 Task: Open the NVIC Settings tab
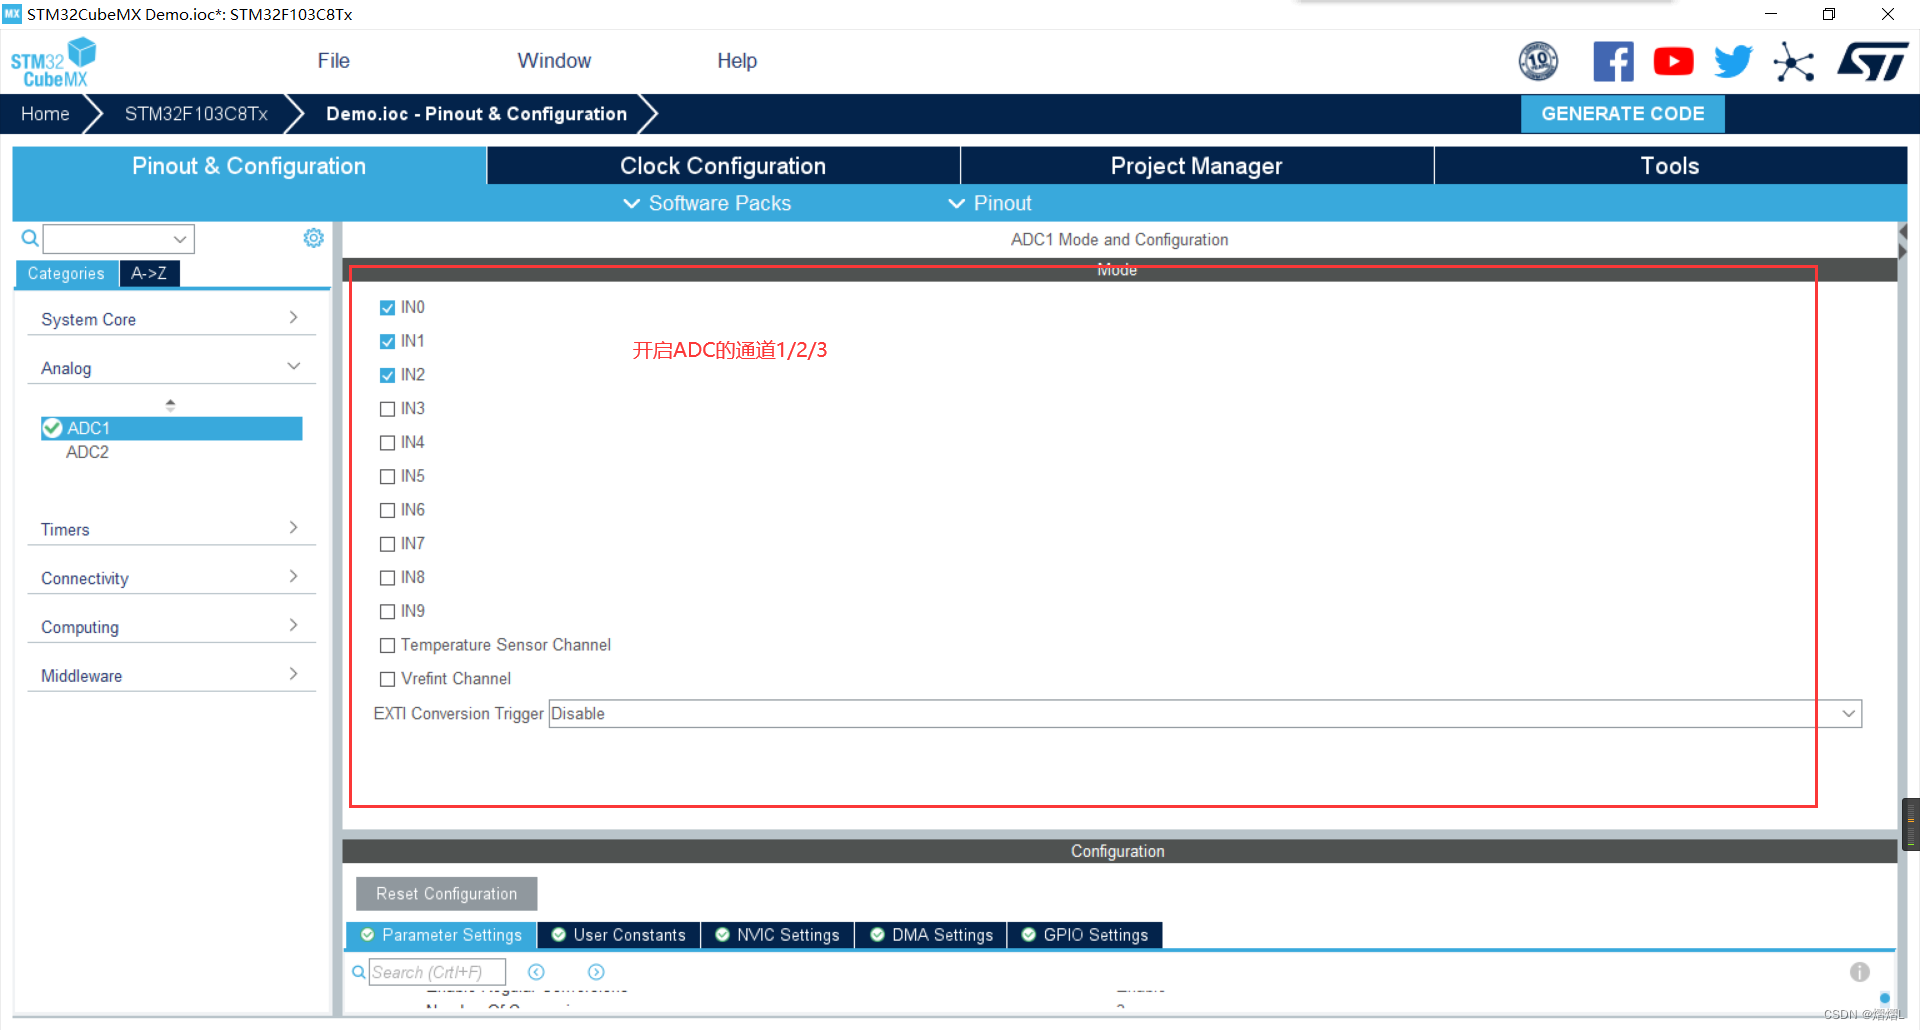(778, 935)
